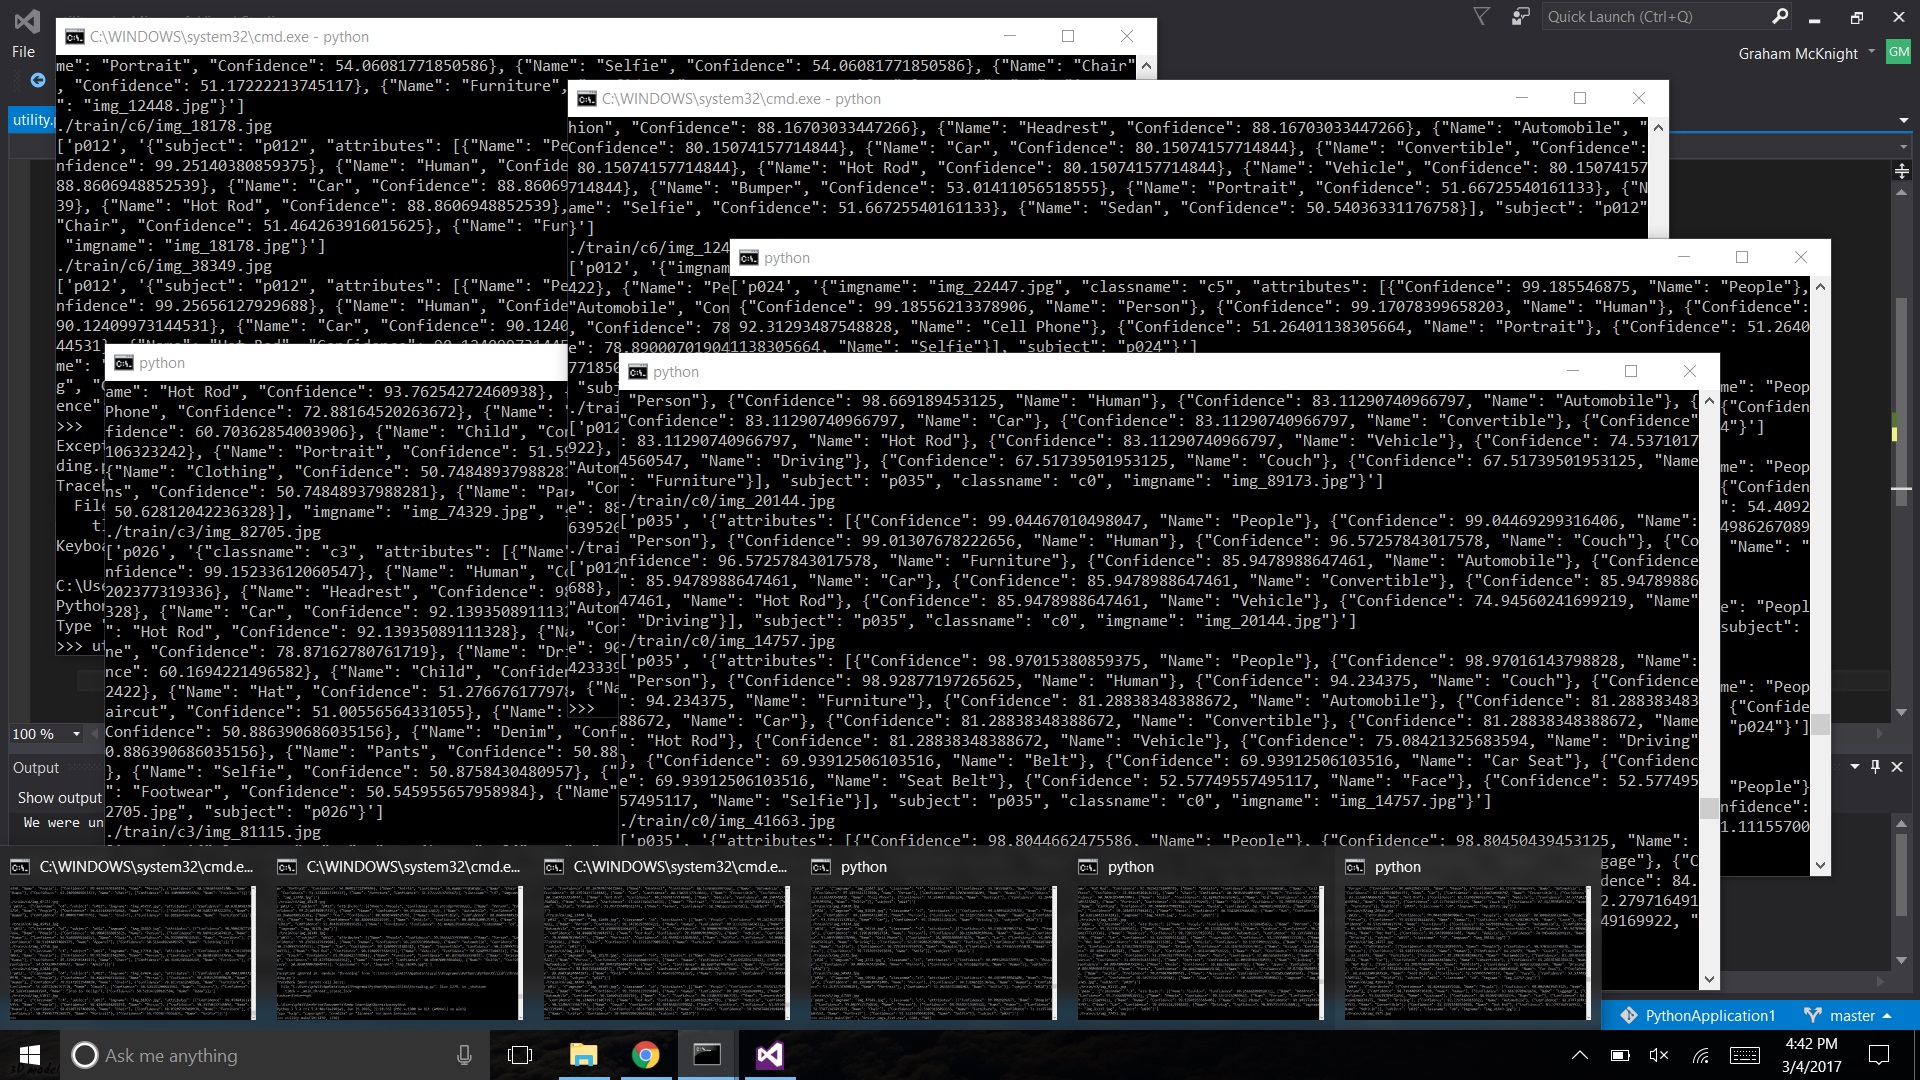Click the Quick Launch magnifier icon
Screen dimensions: 1920x1080
tap(1780, 16)
